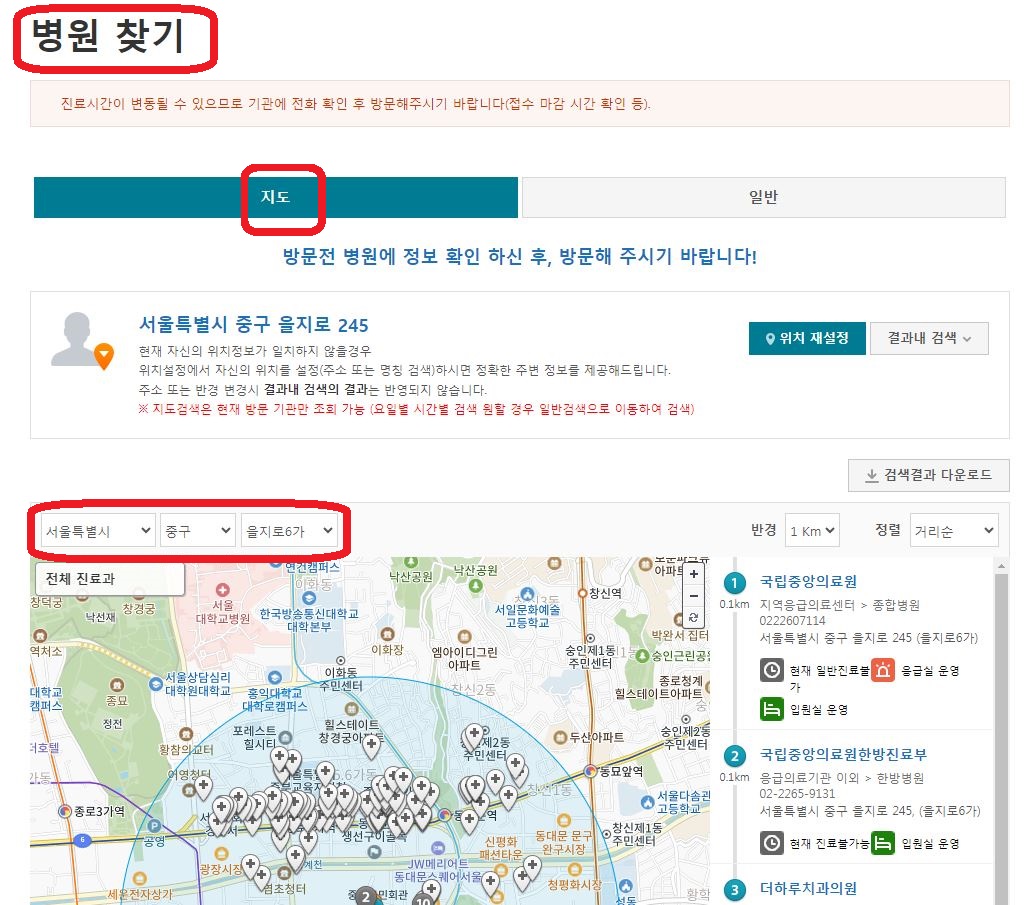Open the 정렬 거리순 sort dropdown
This screenshot has width=1027, height=905.
click(953, 529)
